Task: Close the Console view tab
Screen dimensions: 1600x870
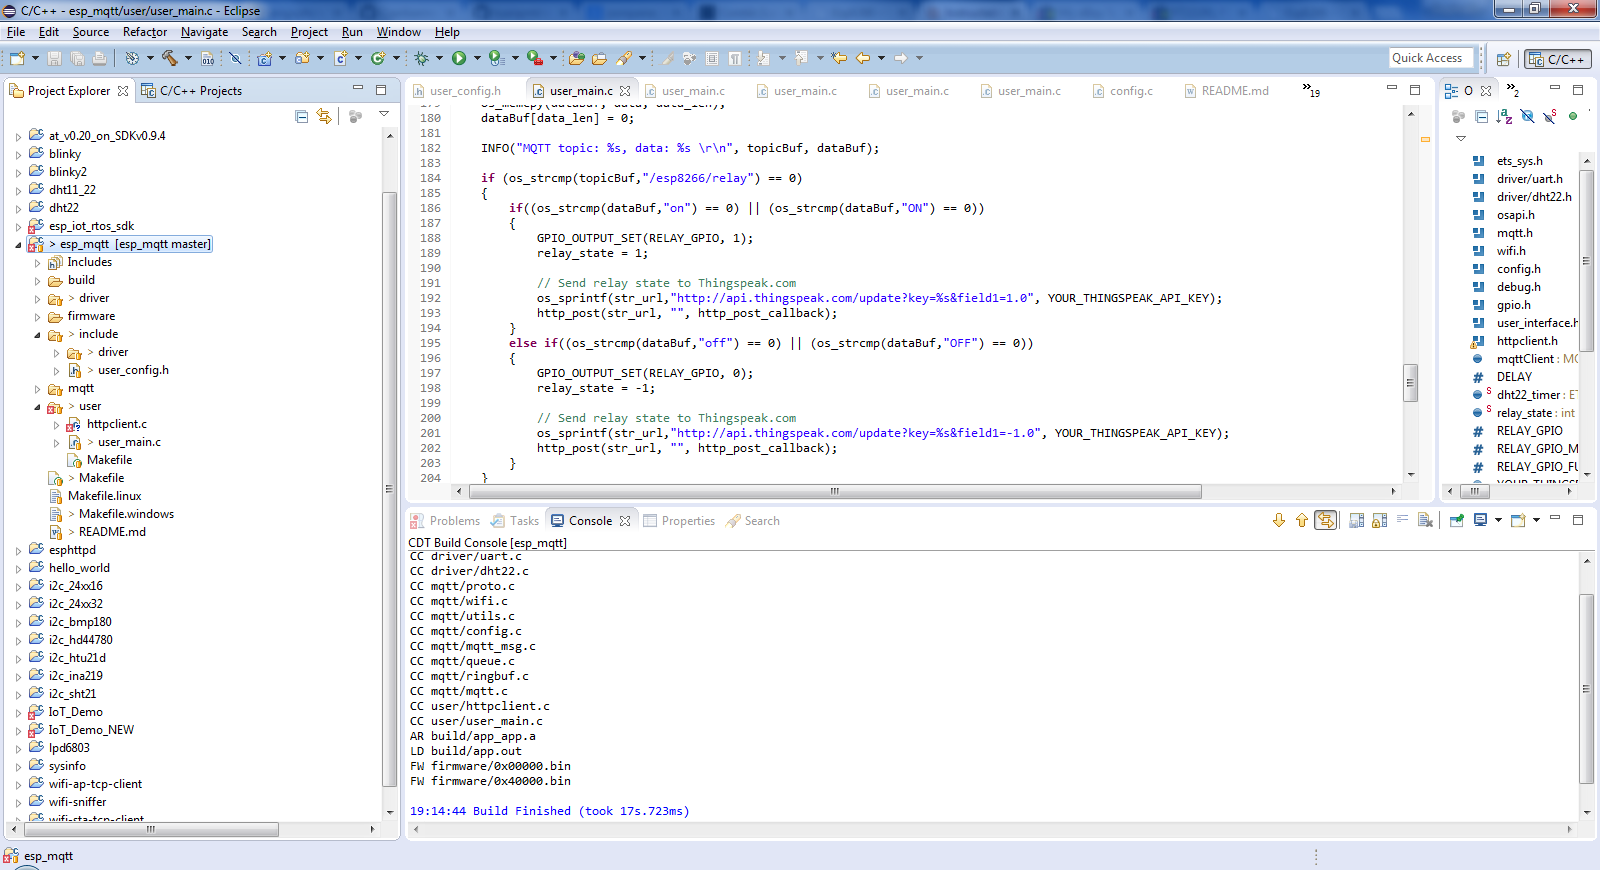Action: (x=625, y=521)
